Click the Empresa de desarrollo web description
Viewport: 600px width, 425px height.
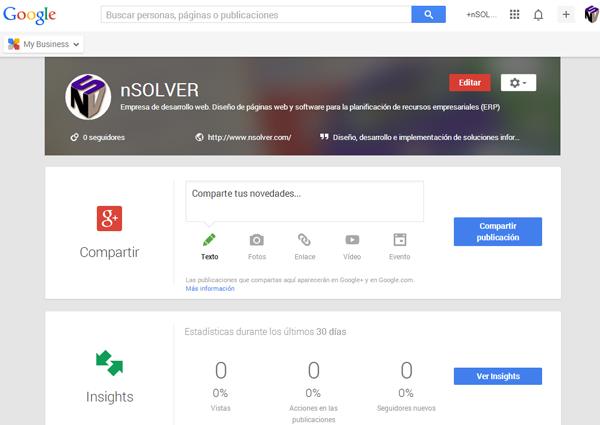pos(310,107)
